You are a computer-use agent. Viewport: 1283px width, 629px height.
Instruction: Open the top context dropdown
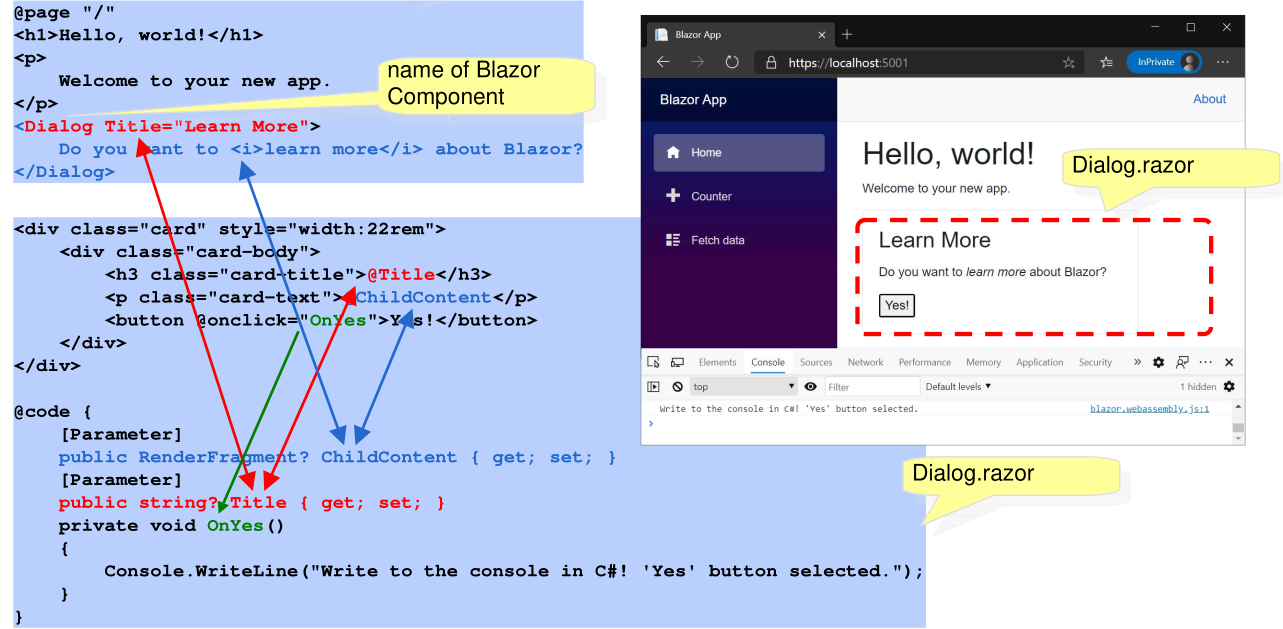pyautogui.click(x=743, y=387)
